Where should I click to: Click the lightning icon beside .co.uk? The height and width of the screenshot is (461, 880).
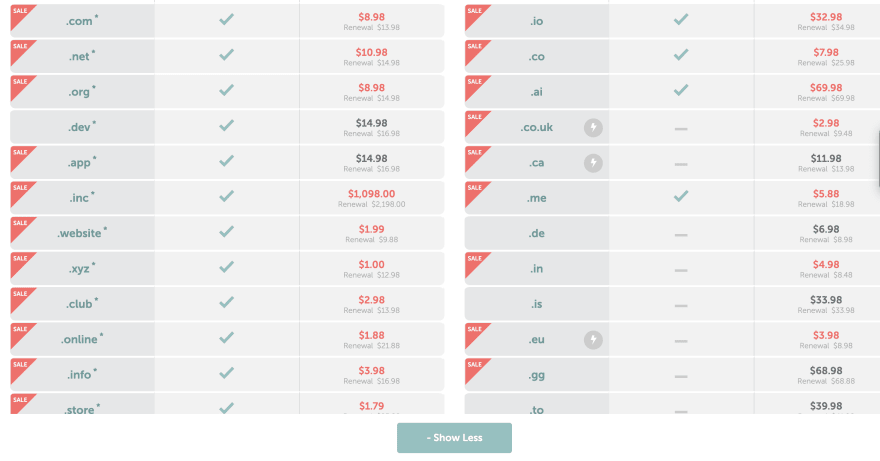click(593, 127)
